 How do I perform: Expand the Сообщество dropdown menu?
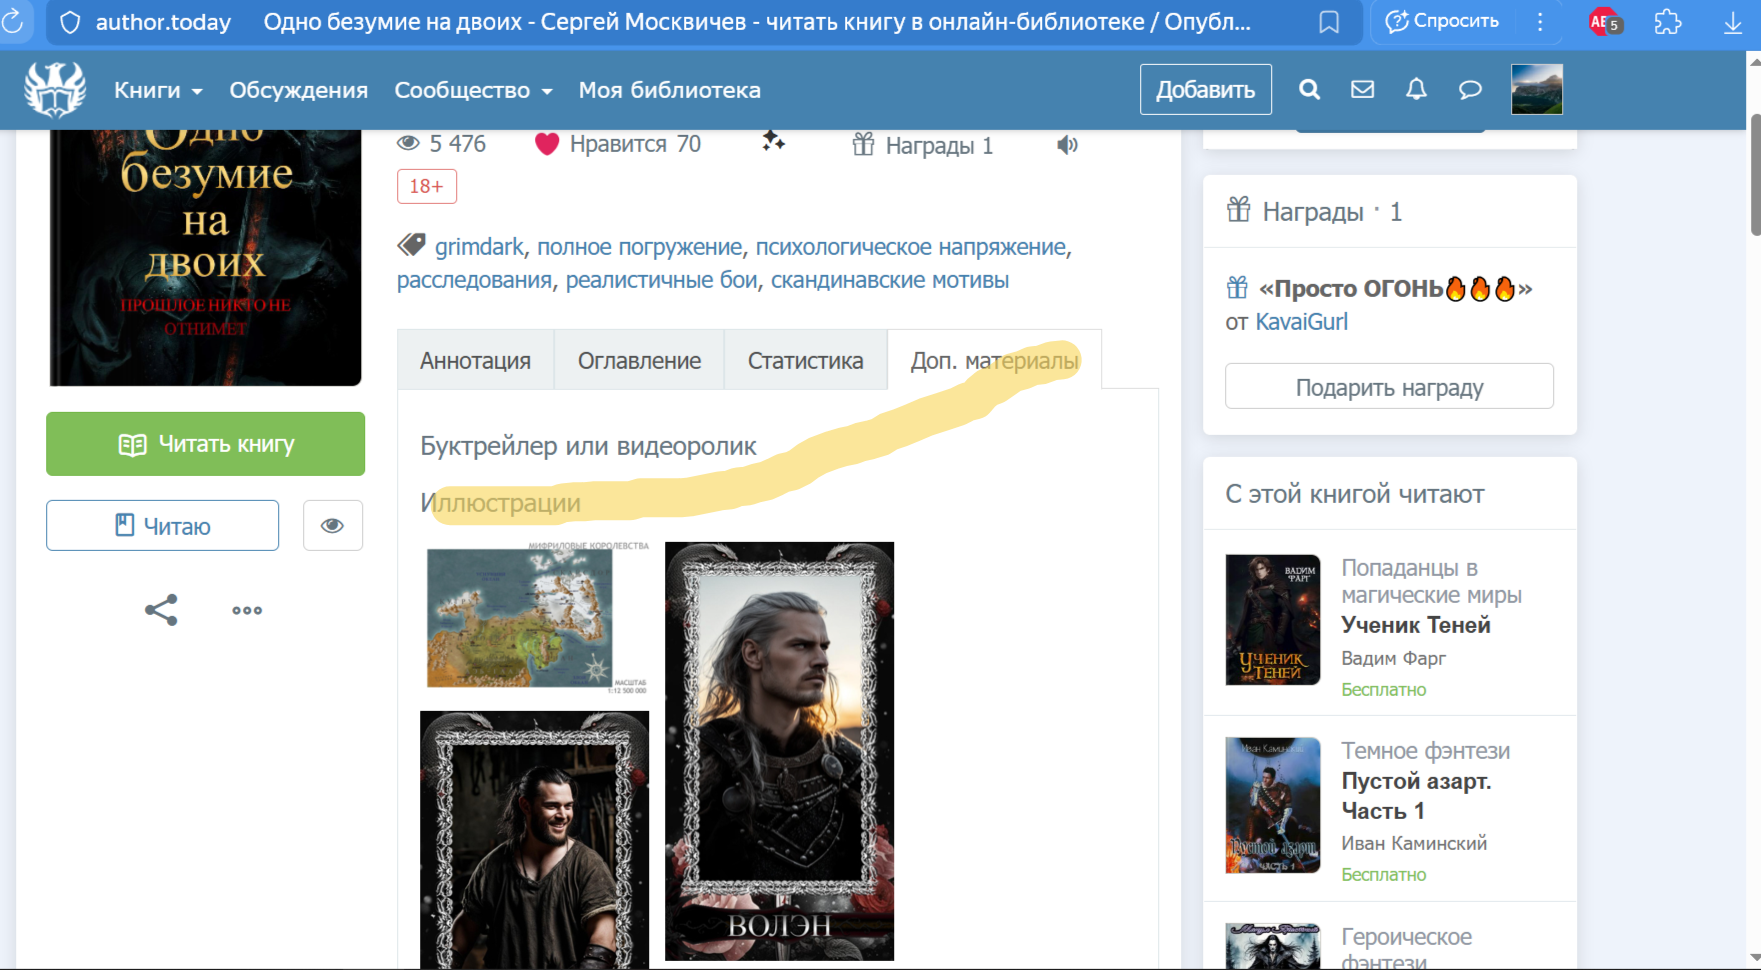click(473, 90)
